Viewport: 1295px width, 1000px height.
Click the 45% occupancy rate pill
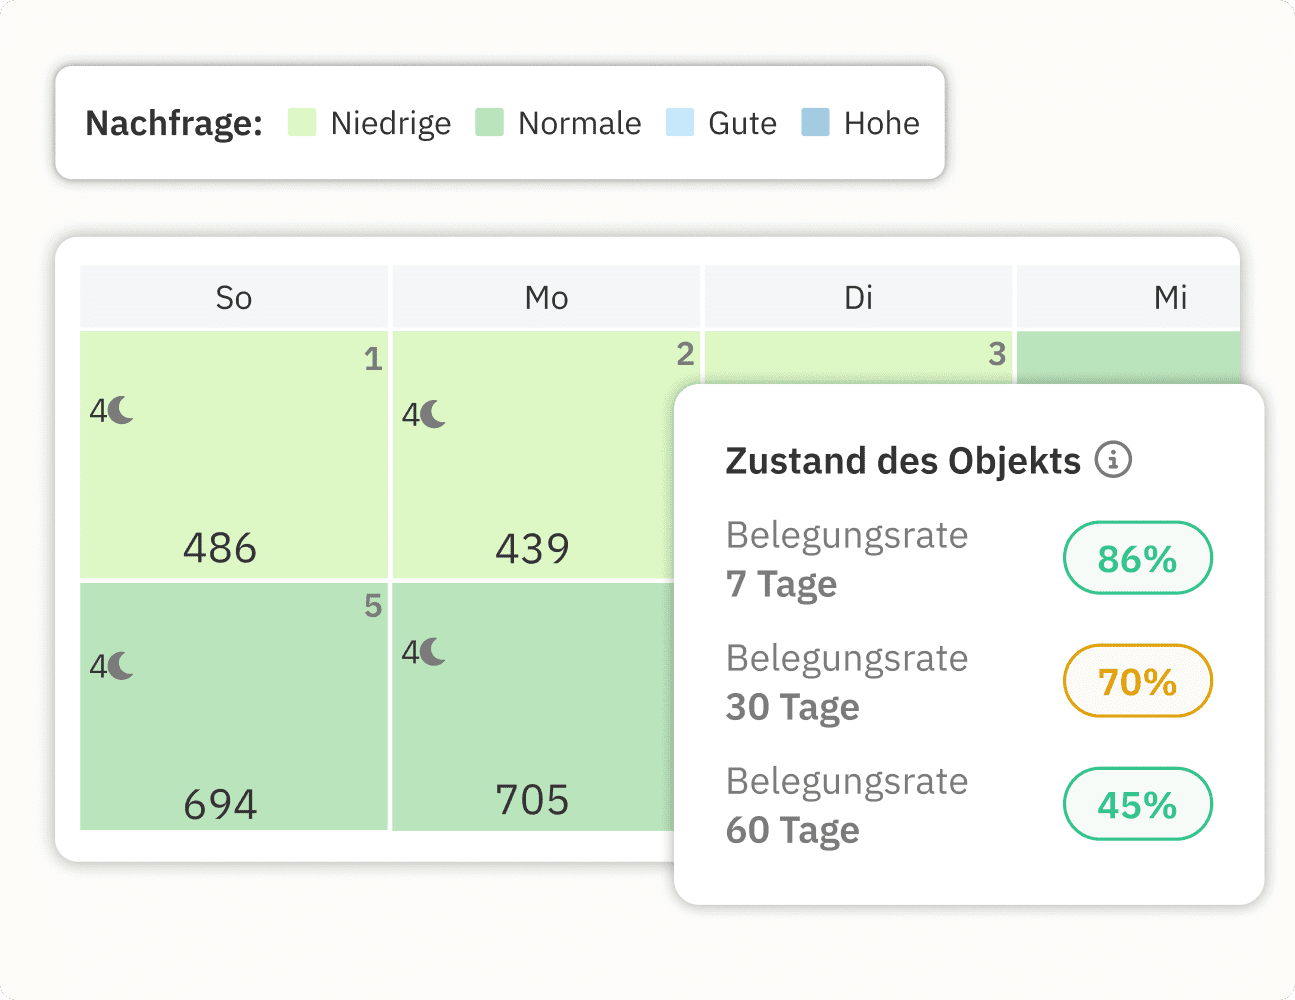(x=1137, y=804)
